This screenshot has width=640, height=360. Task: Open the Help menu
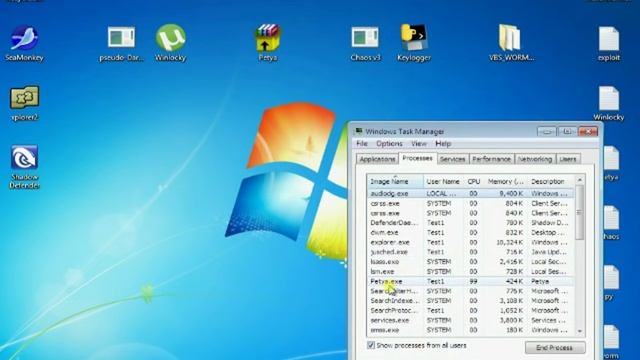[443, 144]
